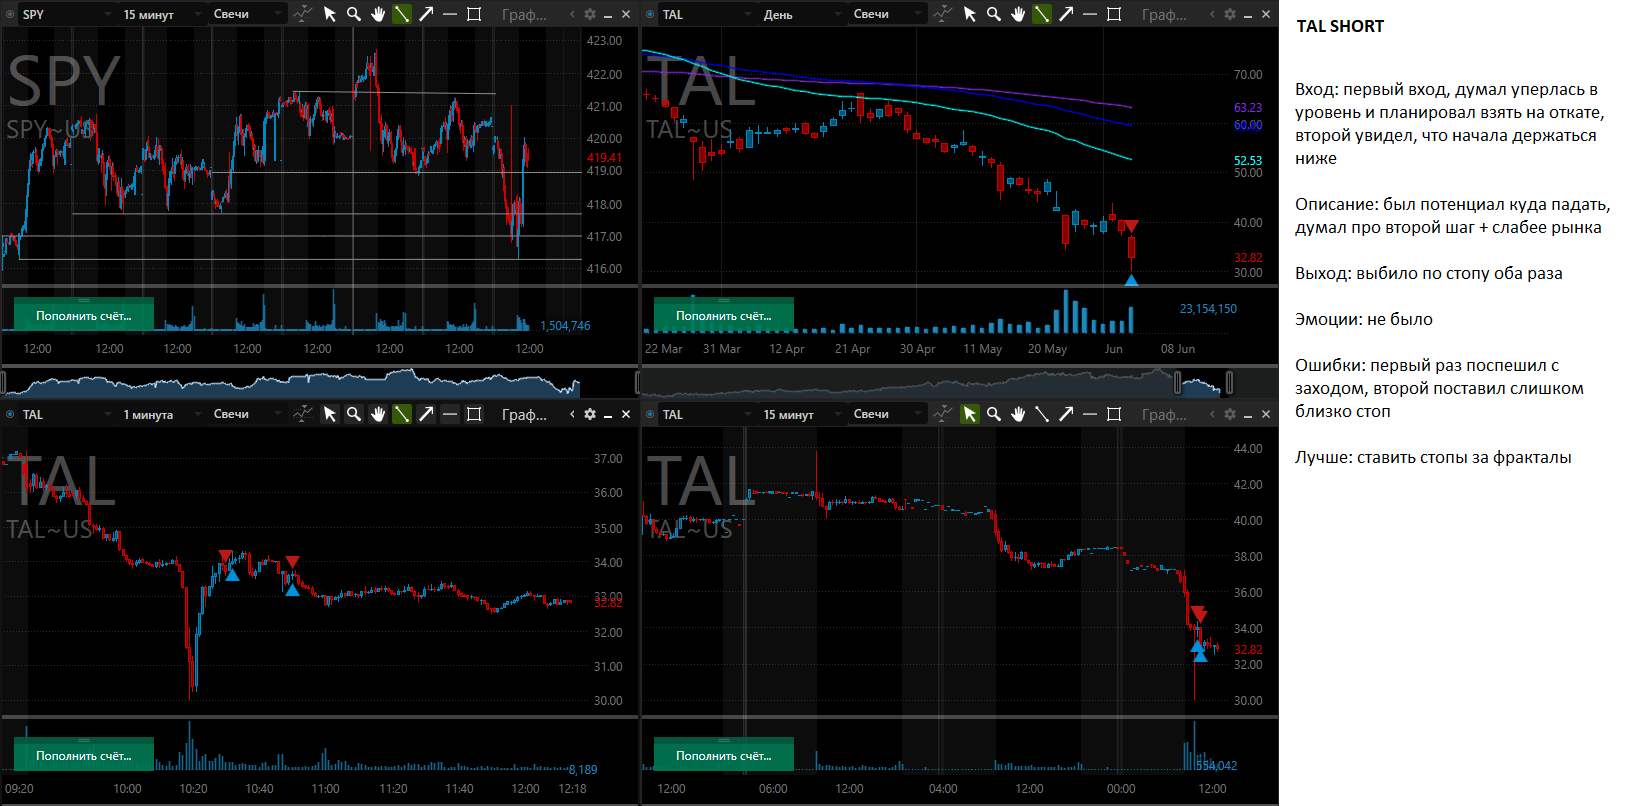This screenshot has width=1644, height=806.
Task: Open indicators icon in SPY chart toolbar
Action: 303,14
